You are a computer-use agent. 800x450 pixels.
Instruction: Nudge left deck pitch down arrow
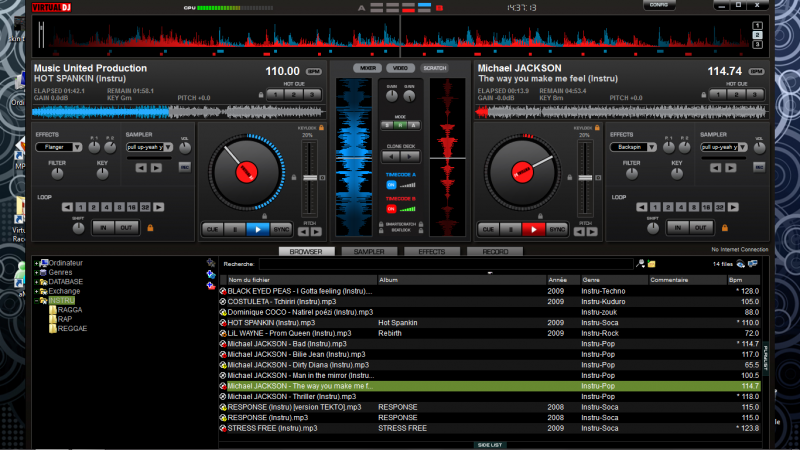click(304, 232)
